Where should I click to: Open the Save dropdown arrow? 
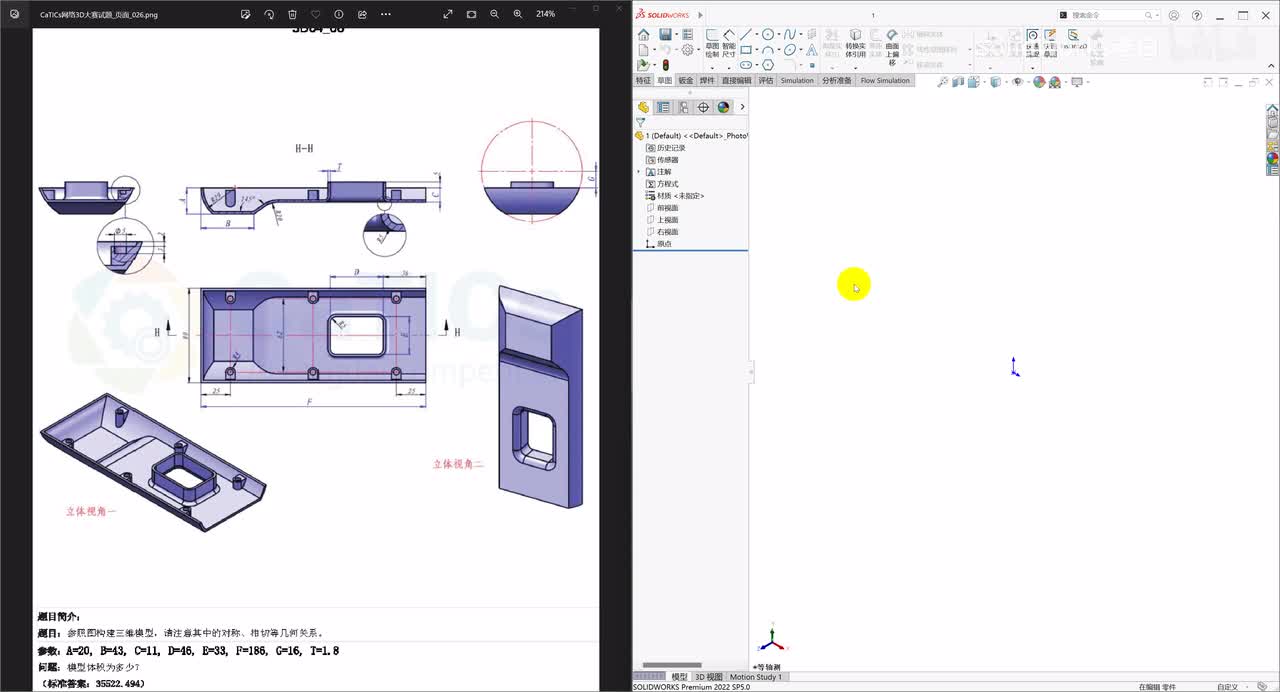point(677,34)
